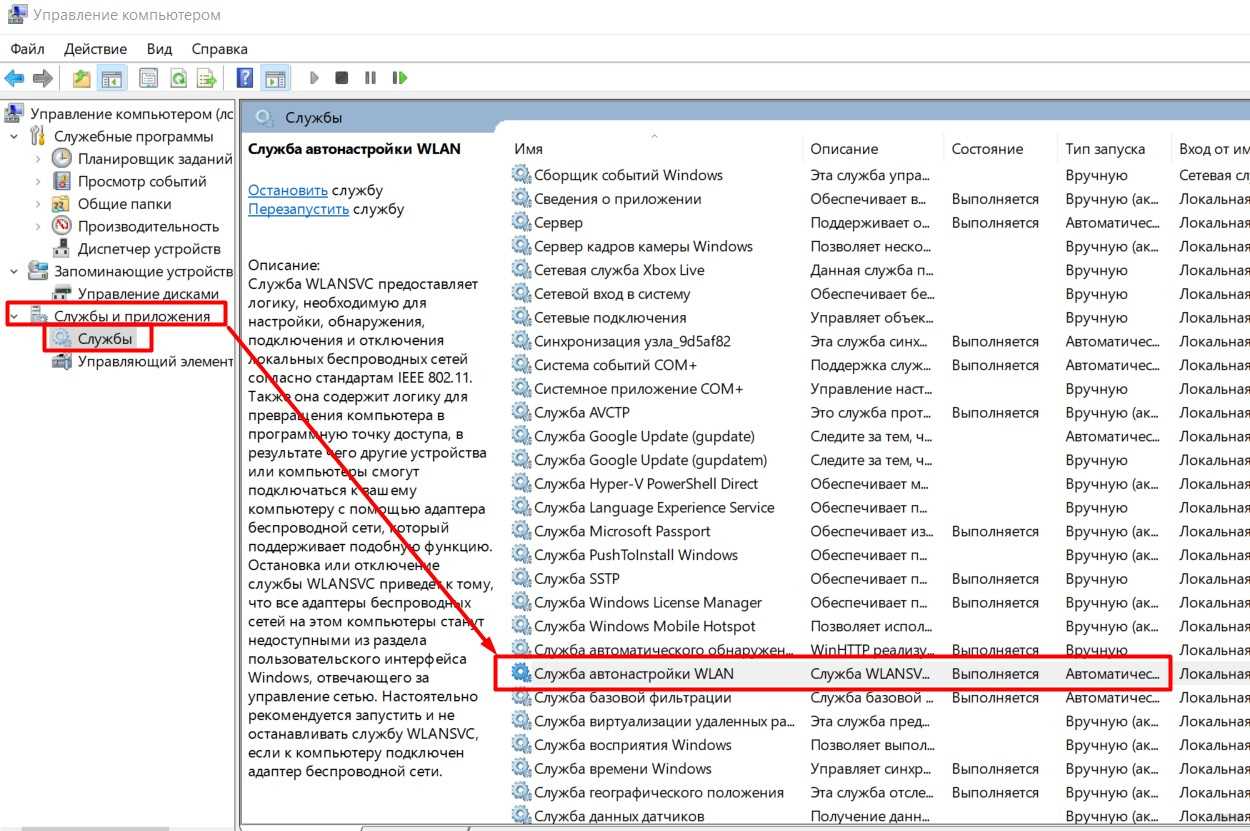Click the Pause service toolbar icon
This screenshot has width=1250, height=831.
point(371,78)
